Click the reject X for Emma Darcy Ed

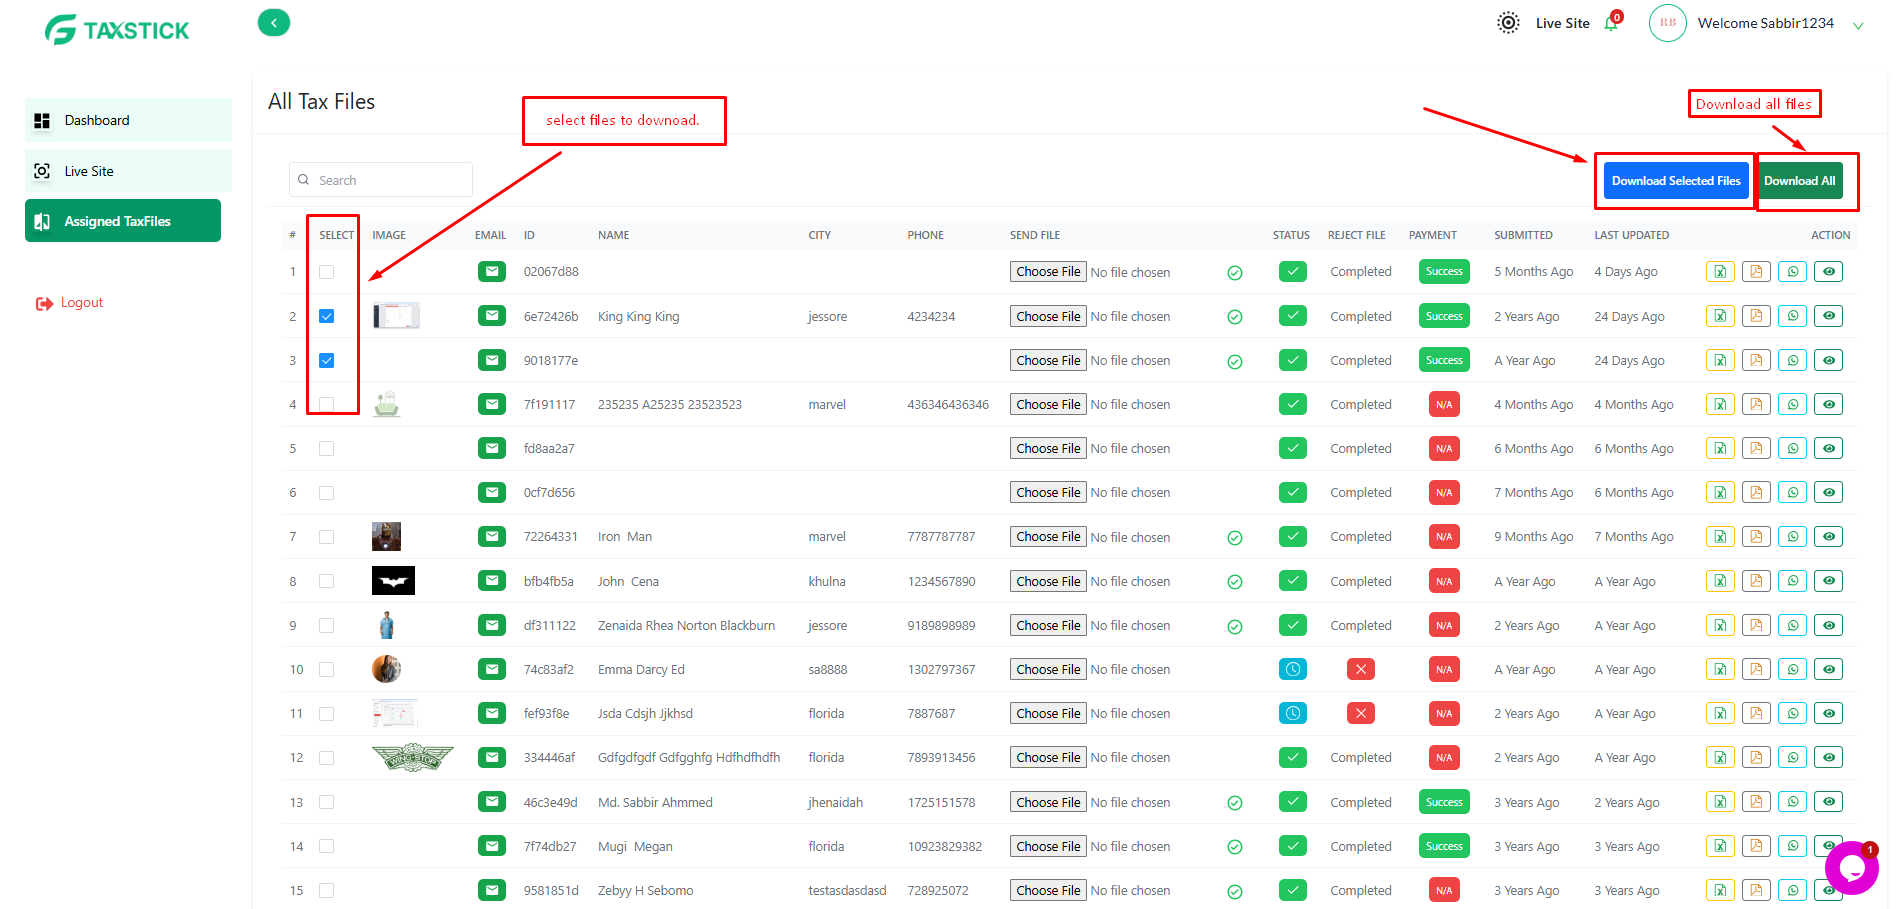tap(1360, 669)
